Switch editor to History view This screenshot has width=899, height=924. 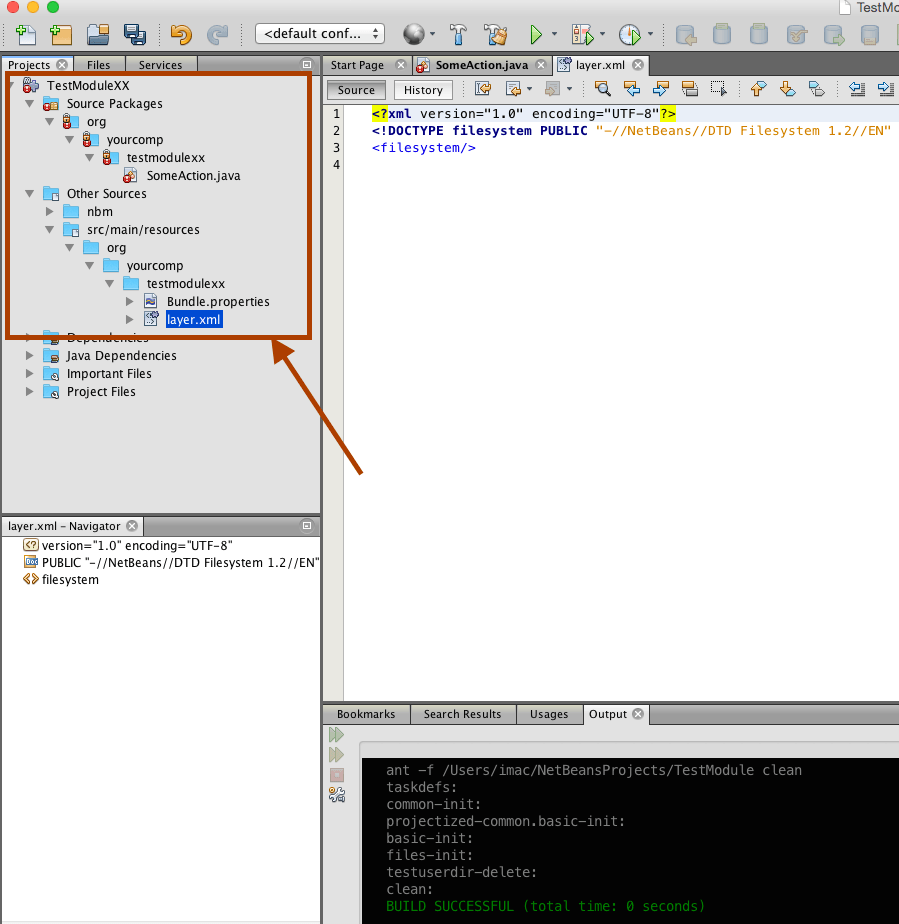(423, 90)
